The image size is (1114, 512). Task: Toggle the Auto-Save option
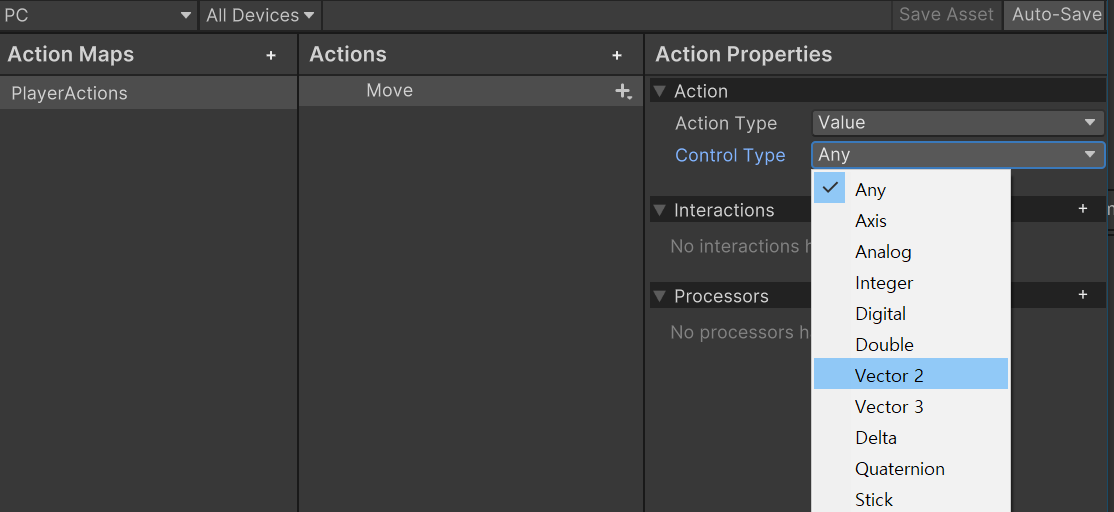coord(1056,15)
